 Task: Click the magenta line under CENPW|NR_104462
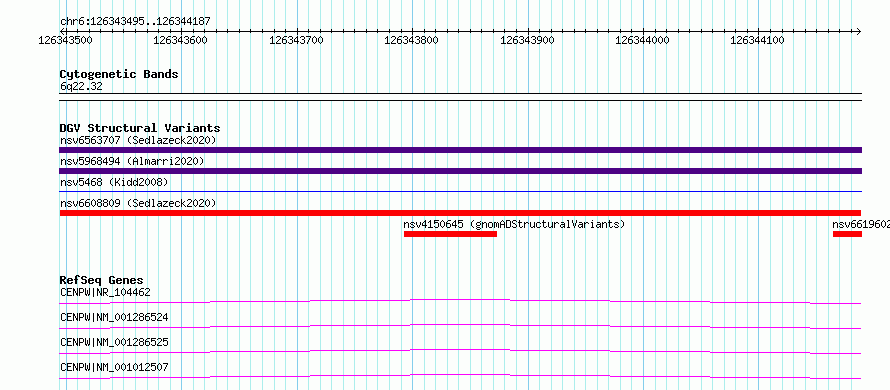[x=460, y=301]
